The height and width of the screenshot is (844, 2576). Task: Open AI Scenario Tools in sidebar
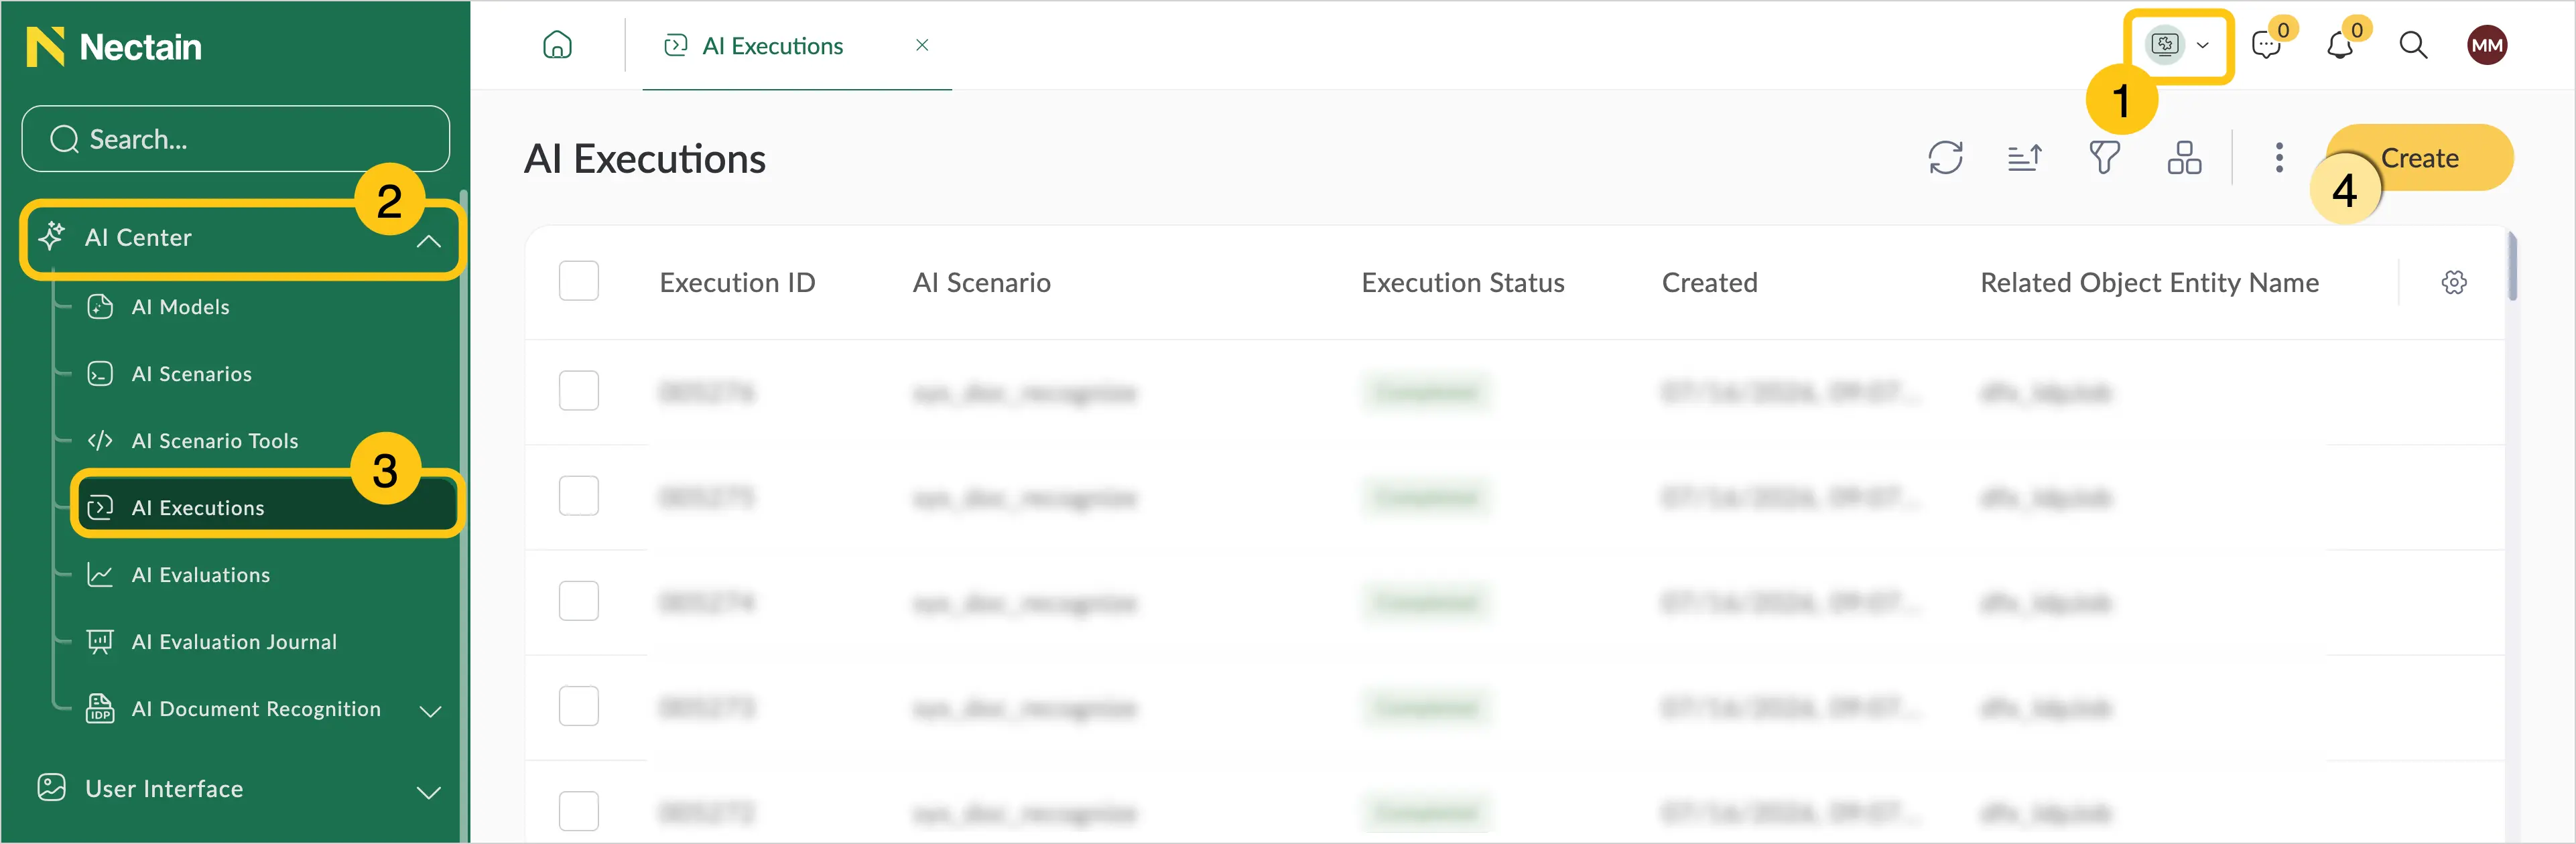[x=214, y=441]
